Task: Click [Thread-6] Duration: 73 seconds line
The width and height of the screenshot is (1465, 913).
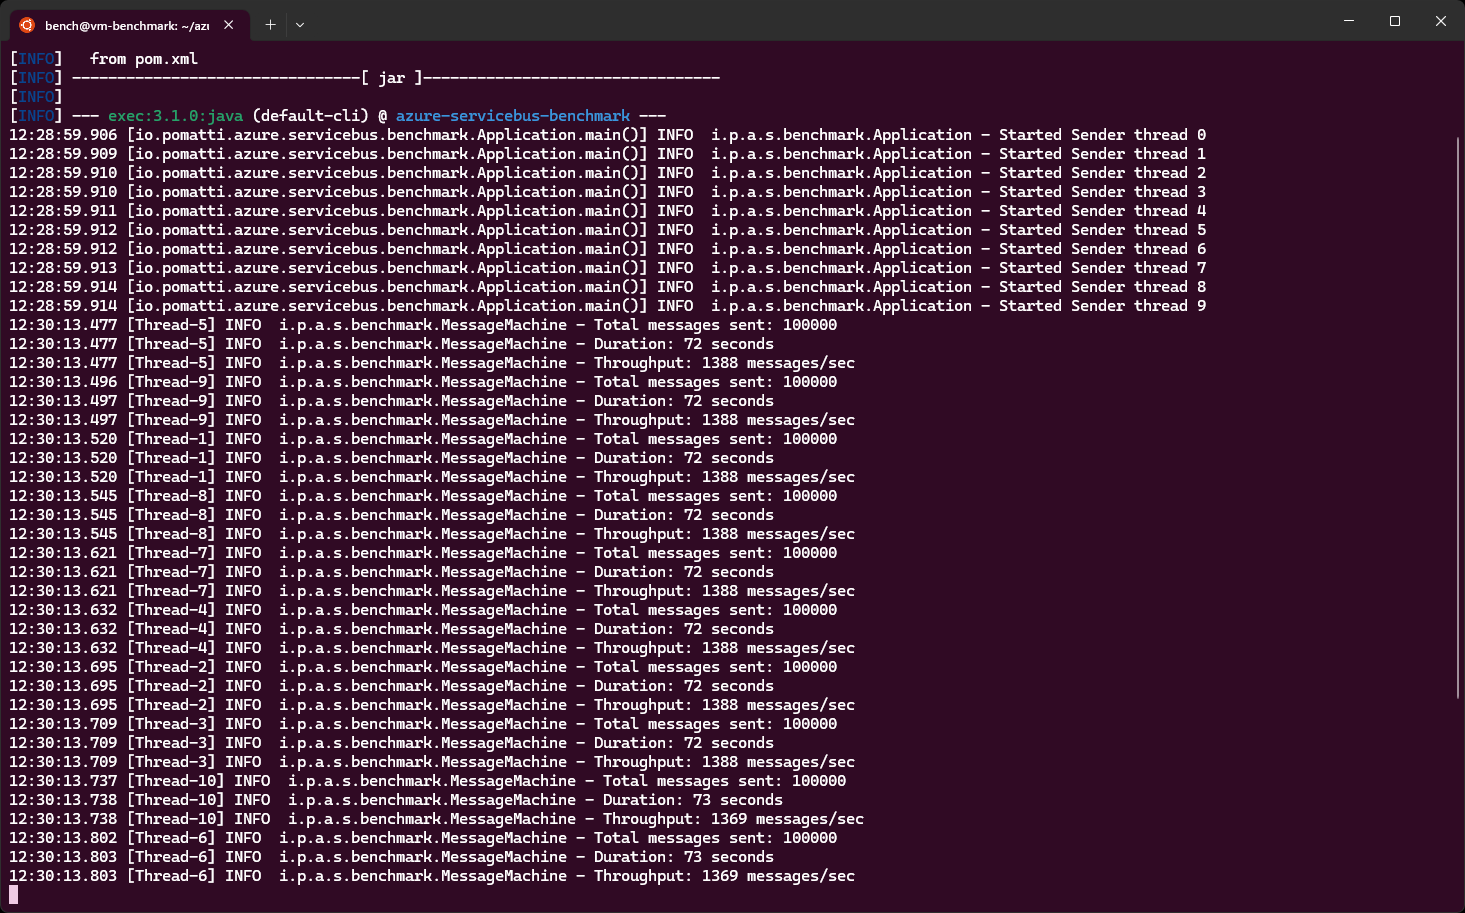Action: tap(391, 857)
